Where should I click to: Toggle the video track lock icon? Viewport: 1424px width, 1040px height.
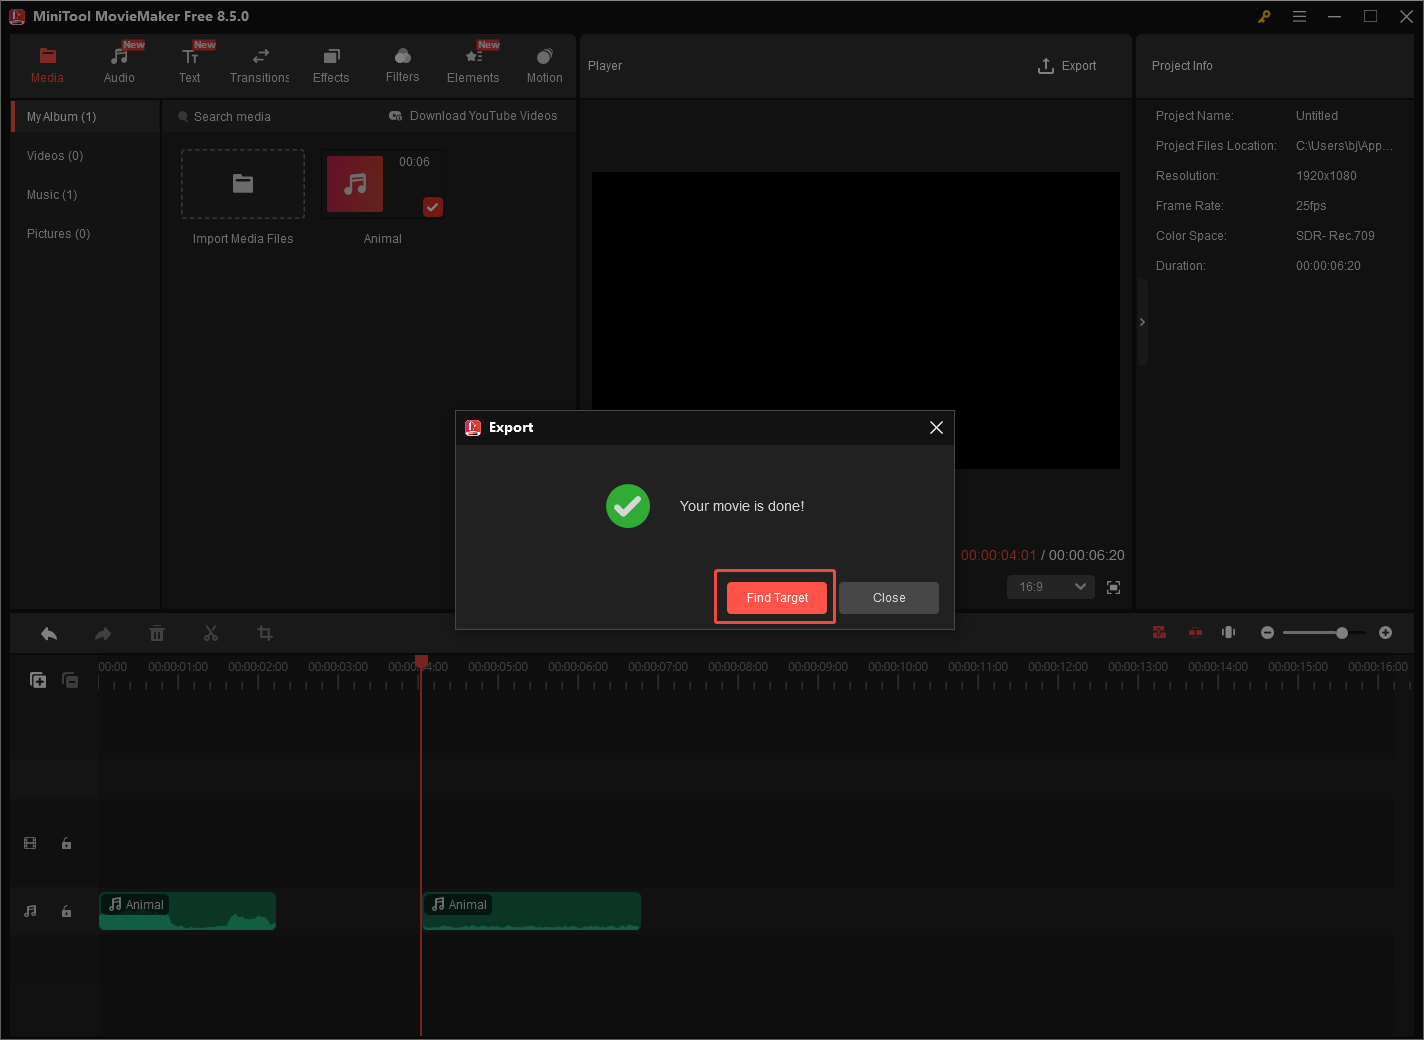[x=66, y=843]
